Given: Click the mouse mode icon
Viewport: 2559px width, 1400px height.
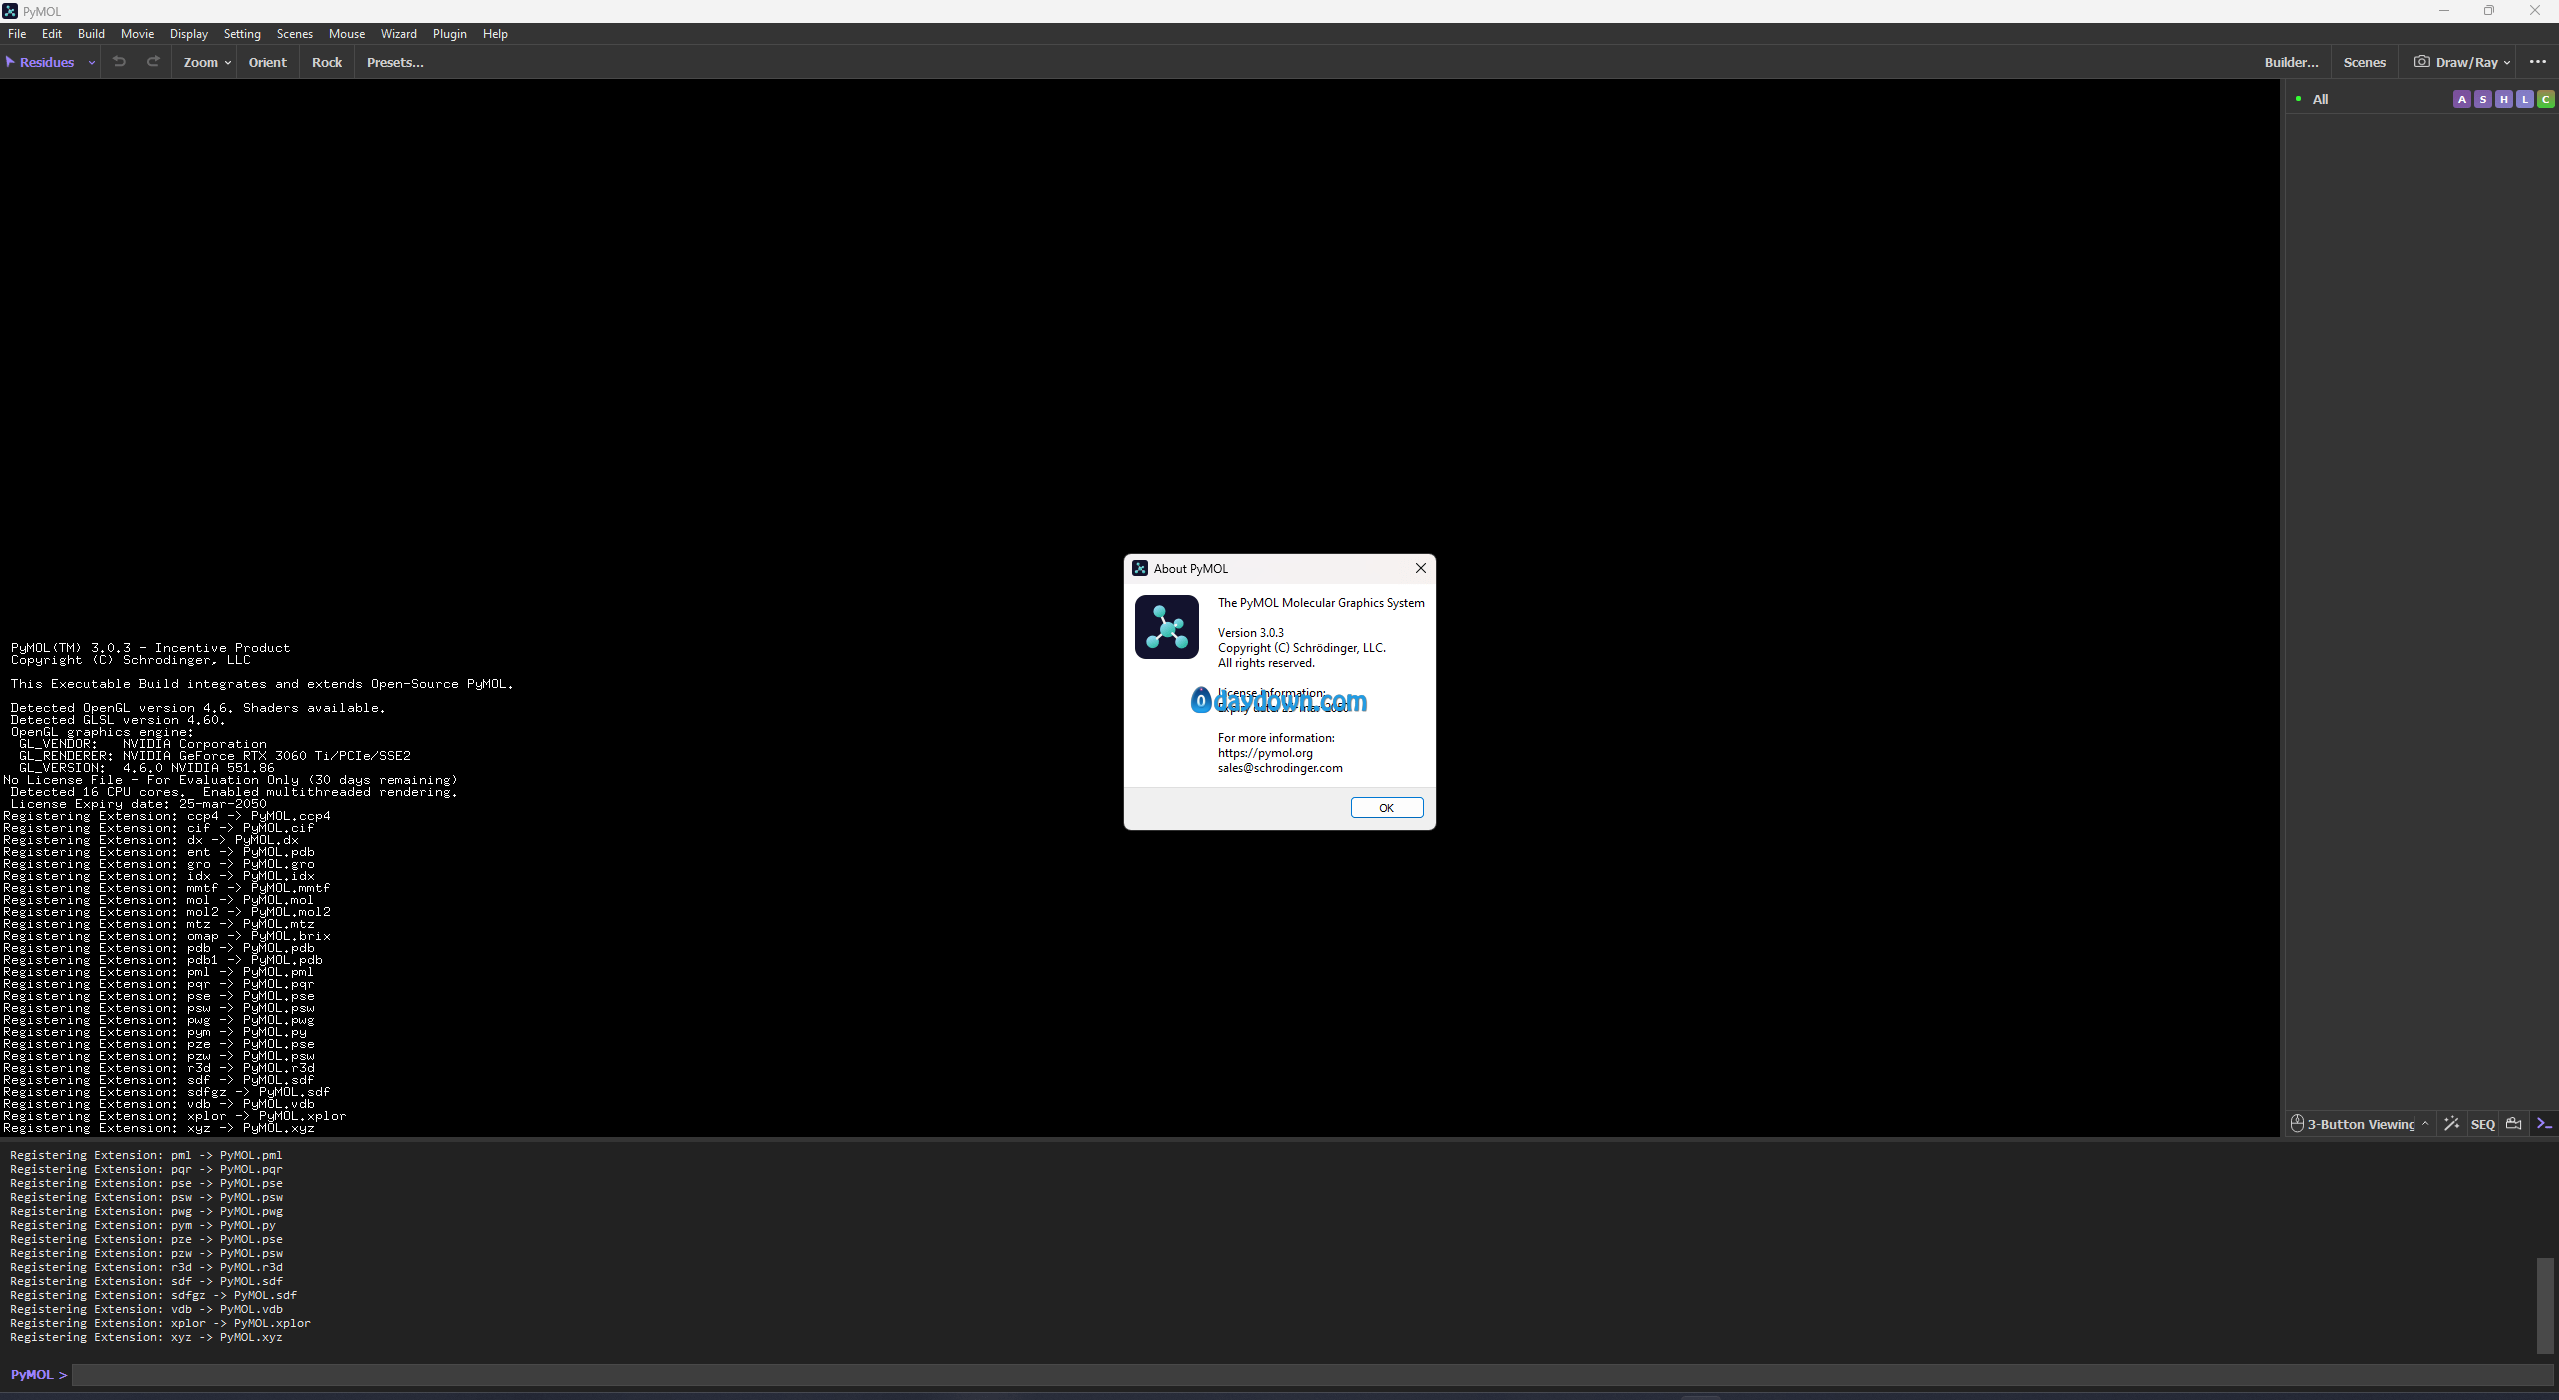Looking at the screenshot, I should pos(2297,1124).
